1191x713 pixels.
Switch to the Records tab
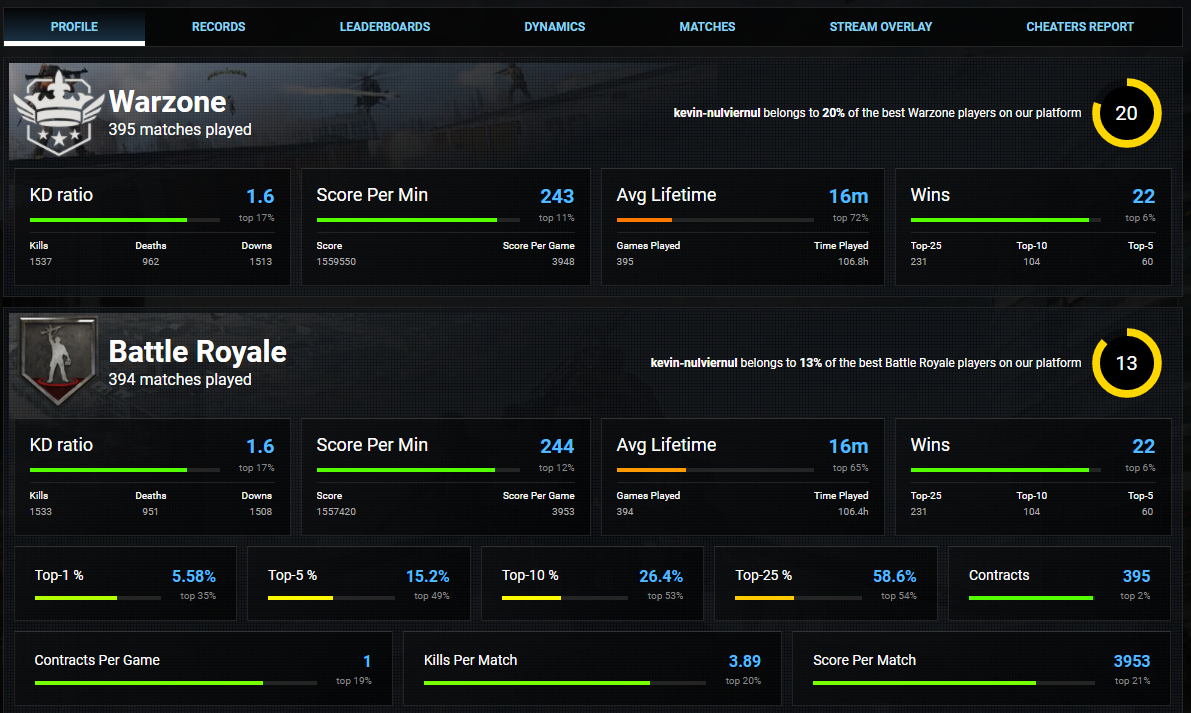point(218,27)
